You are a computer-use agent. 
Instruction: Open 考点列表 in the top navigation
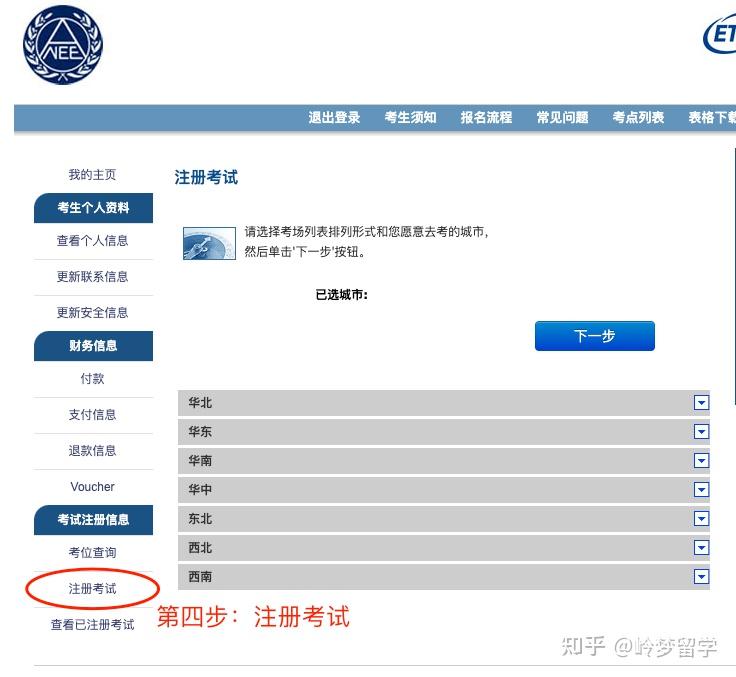point(638,117)
